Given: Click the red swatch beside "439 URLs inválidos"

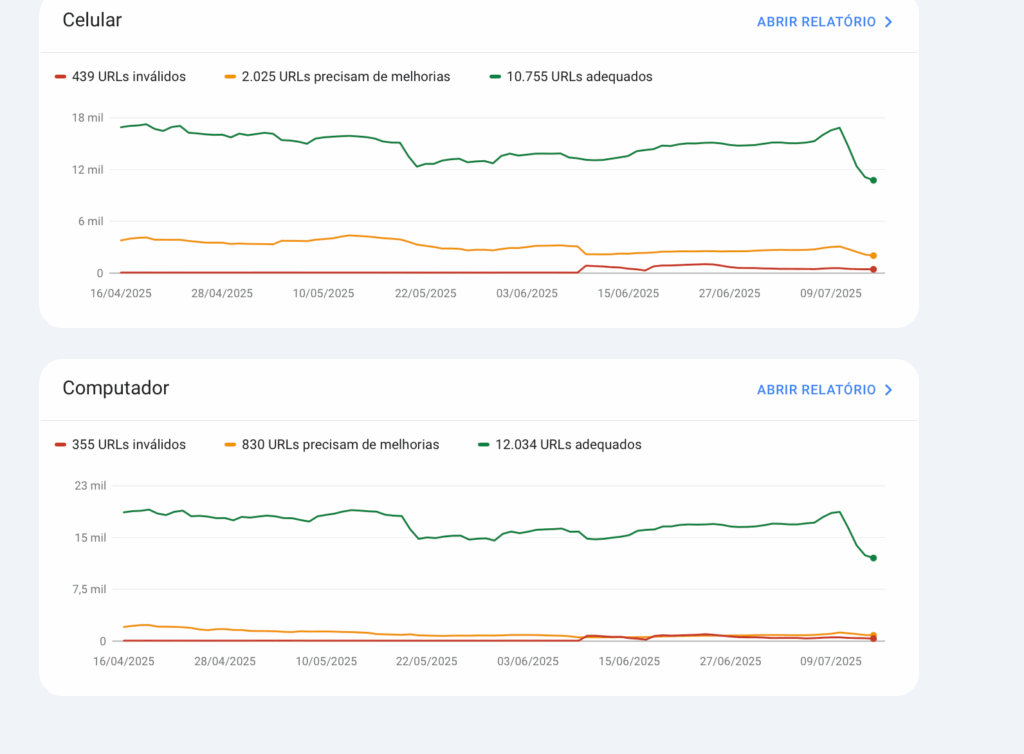Looking at the screenshot, I should (x=61, y=77).
